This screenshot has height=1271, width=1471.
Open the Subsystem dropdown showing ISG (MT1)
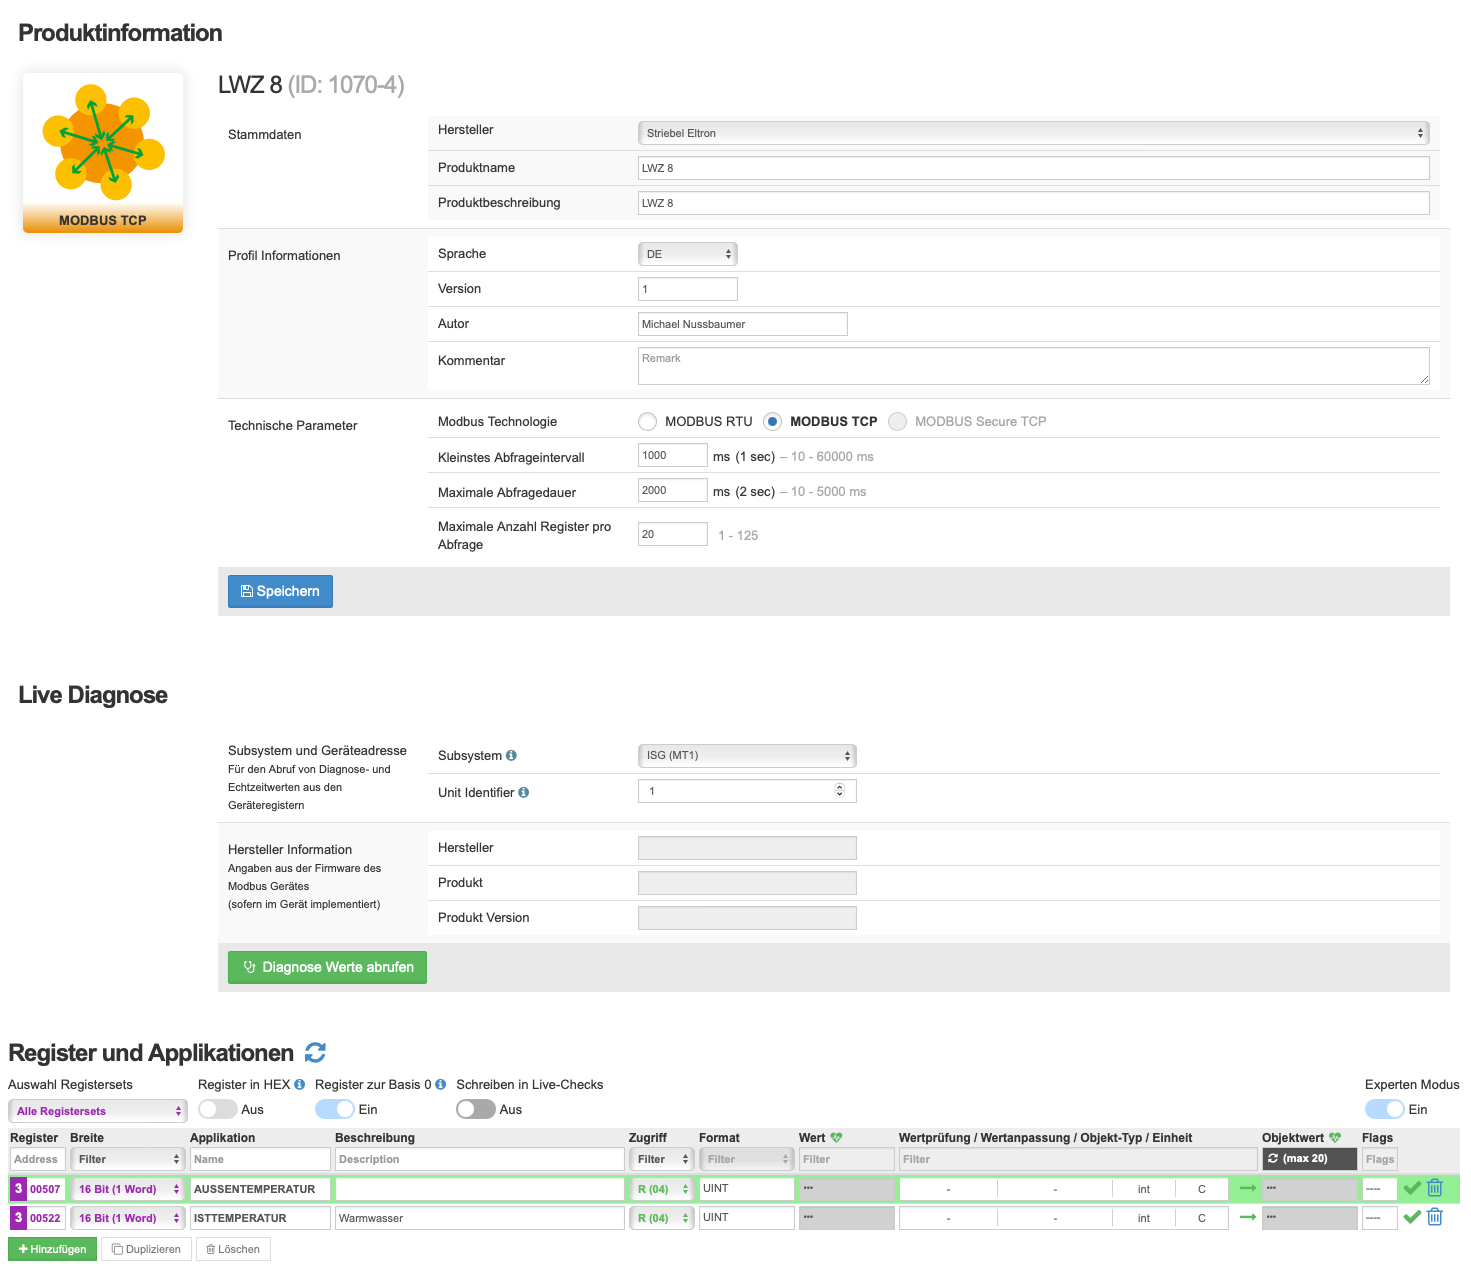pos(747,756)
